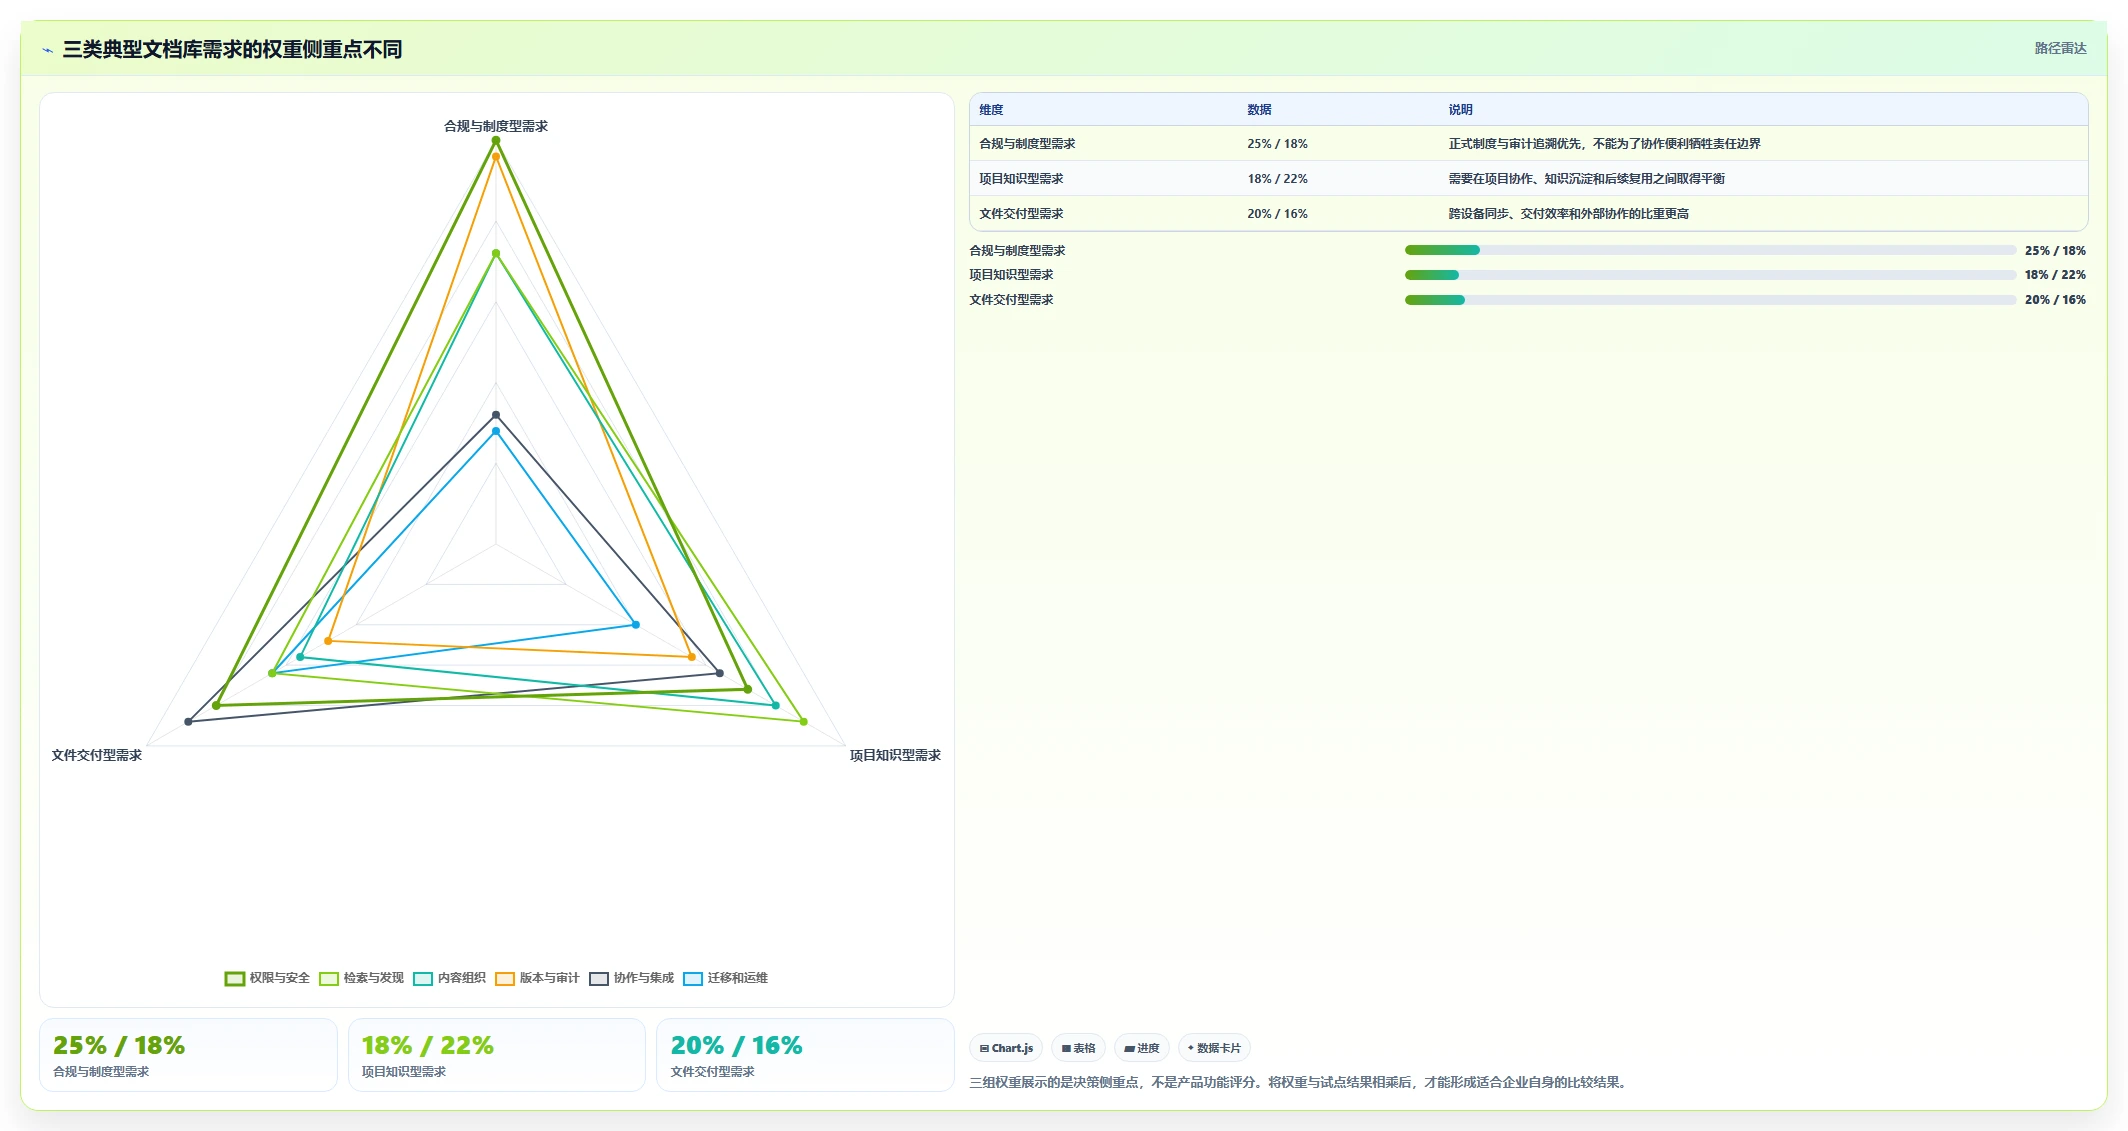Click the 20% / 16% value after progress bar
Image resolution: width=2128 pixels, height=1131 pixels.
coord(2055,300)
